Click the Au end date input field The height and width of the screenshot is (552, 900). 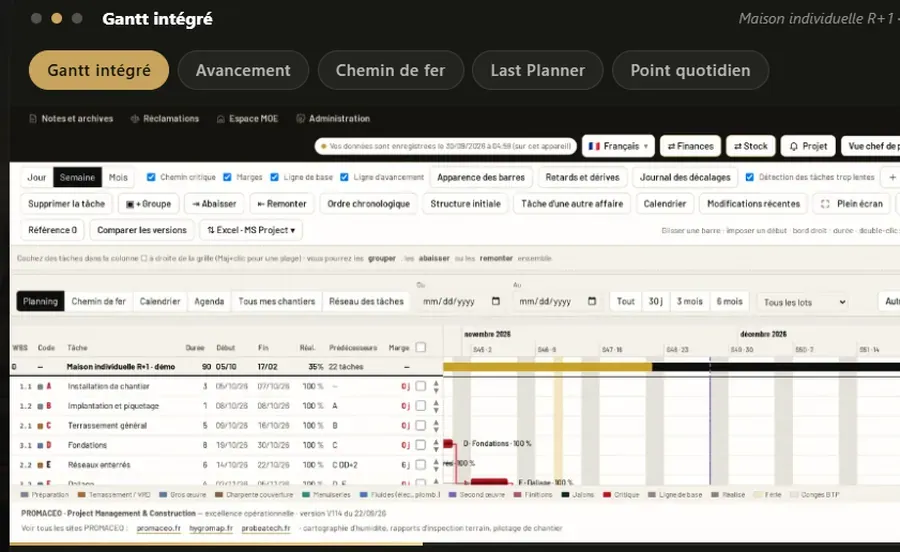[x=557, y=301]
